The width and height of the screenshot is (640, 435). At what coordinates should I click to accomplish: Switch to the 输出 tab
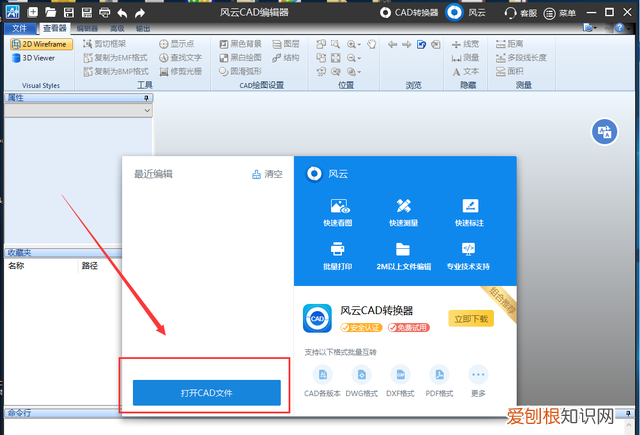coord(143,29)
